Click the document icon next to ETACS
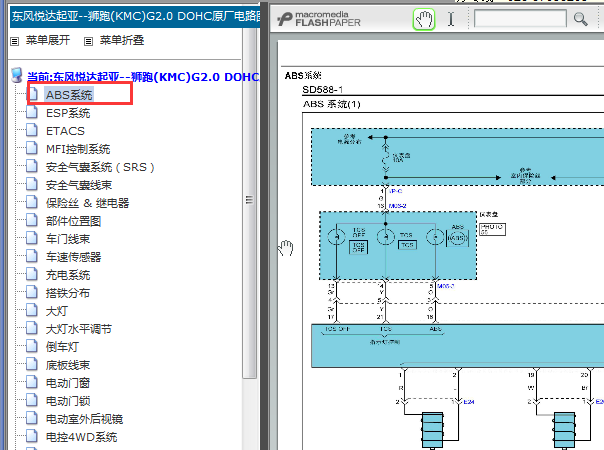The image size is (604, 450). [x=32, y=130]
